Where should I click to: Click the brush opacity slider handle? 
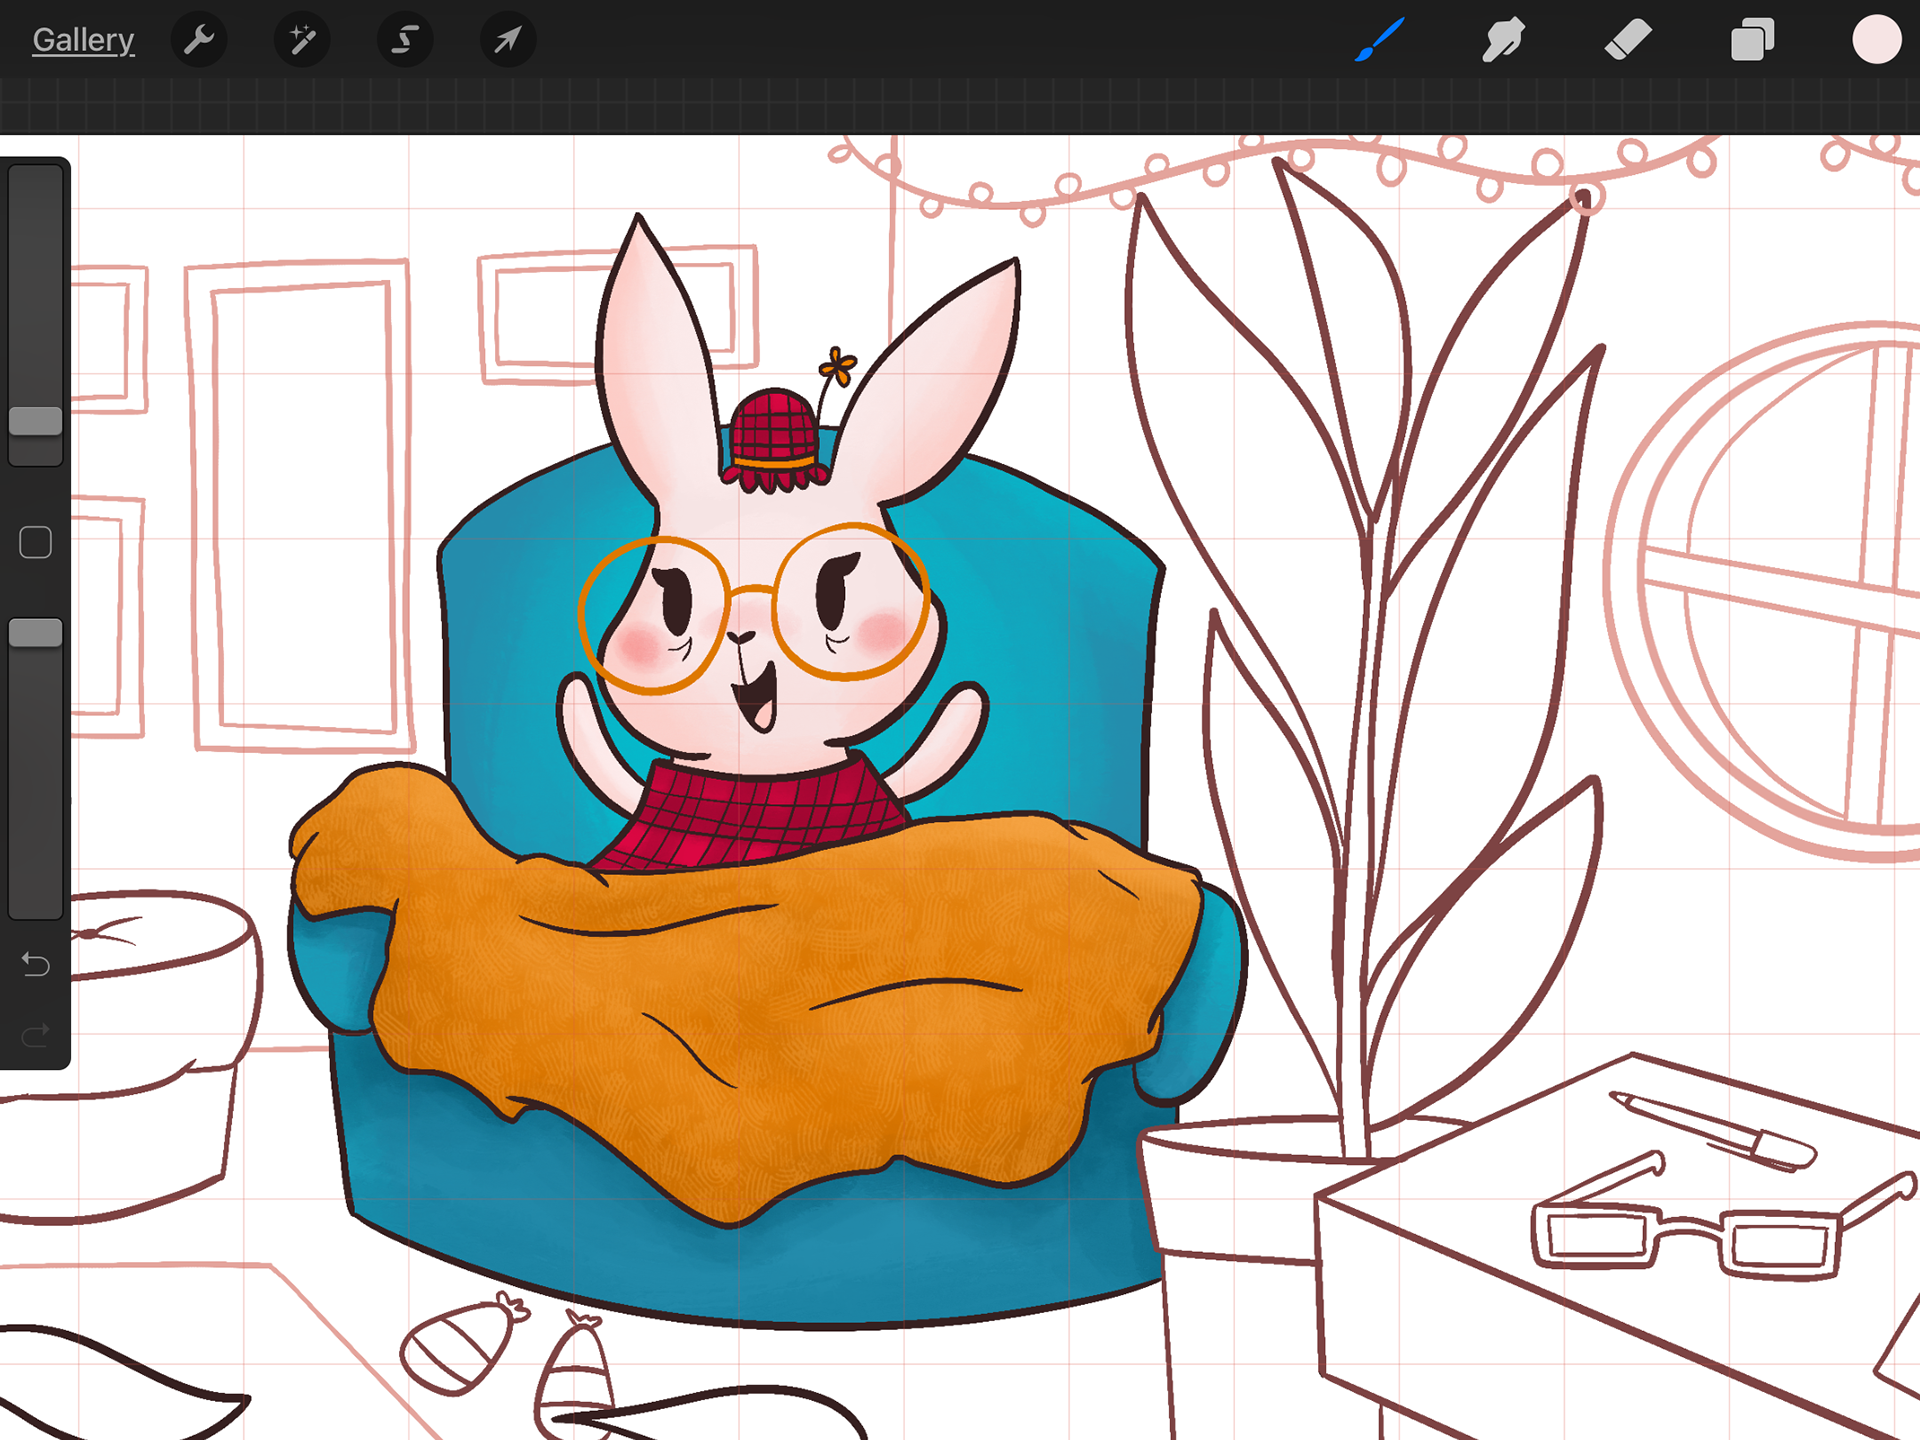[35, 633]
